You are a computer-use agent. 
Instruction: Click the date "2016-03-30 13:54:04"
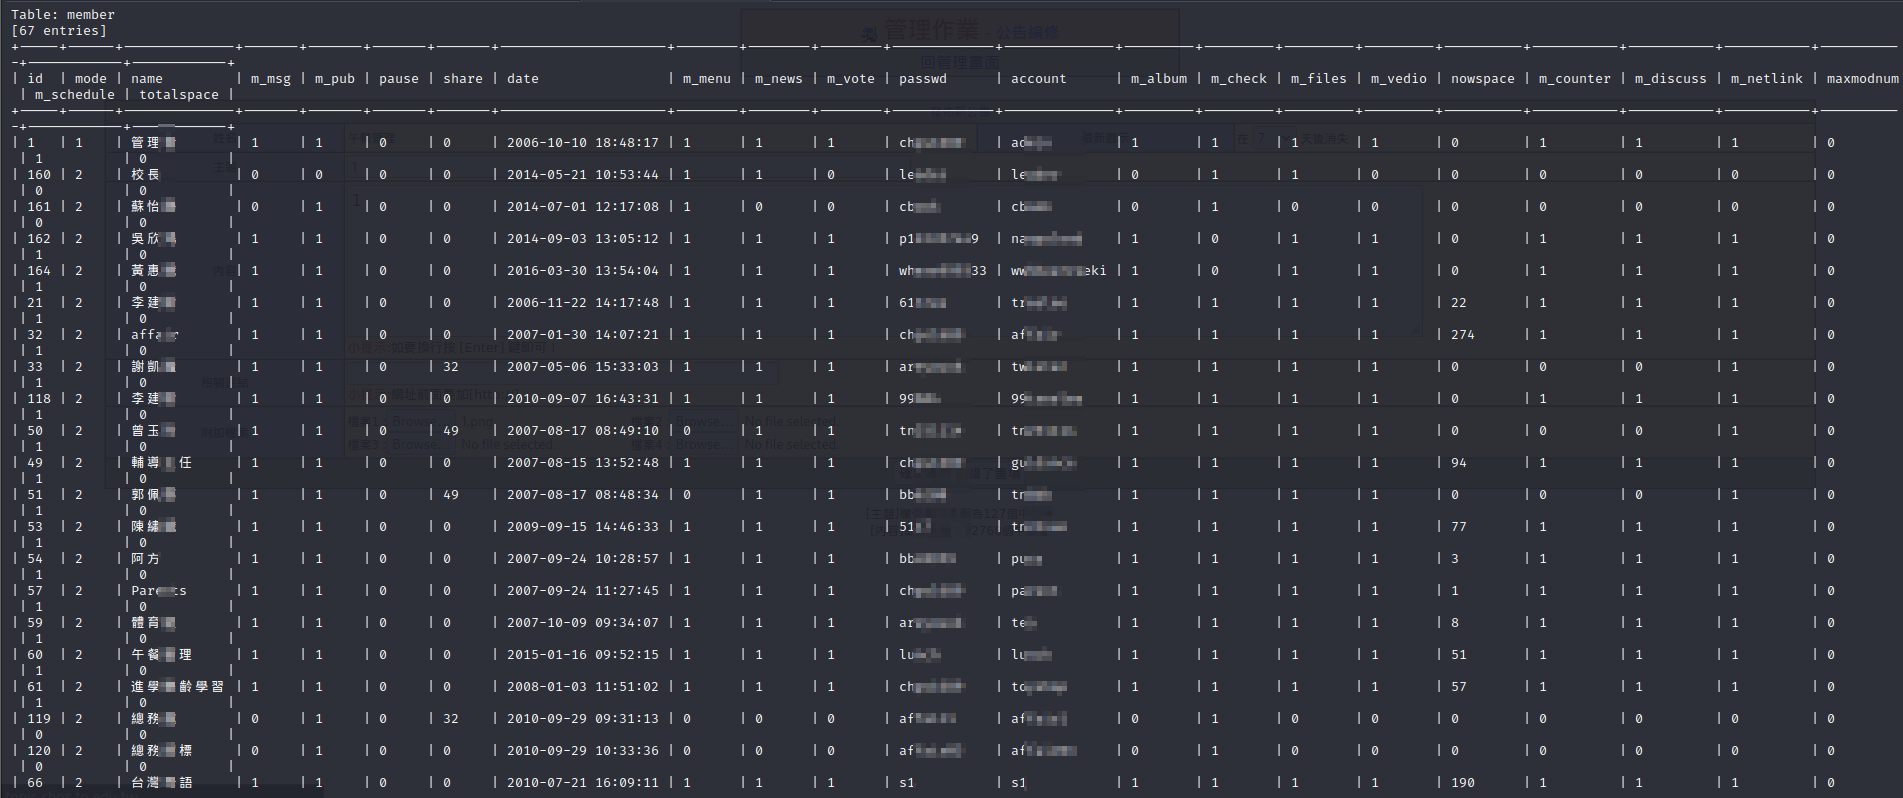pyautogui.click(x=583, y=271)
